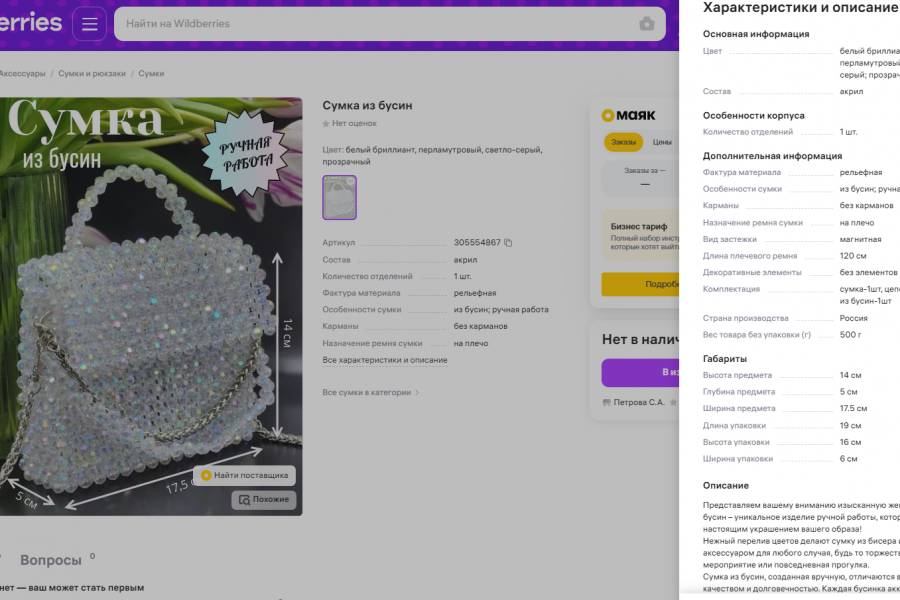900x600 pixels.
Task: Click the Вид застежки label
Action: tap(730, 239)
